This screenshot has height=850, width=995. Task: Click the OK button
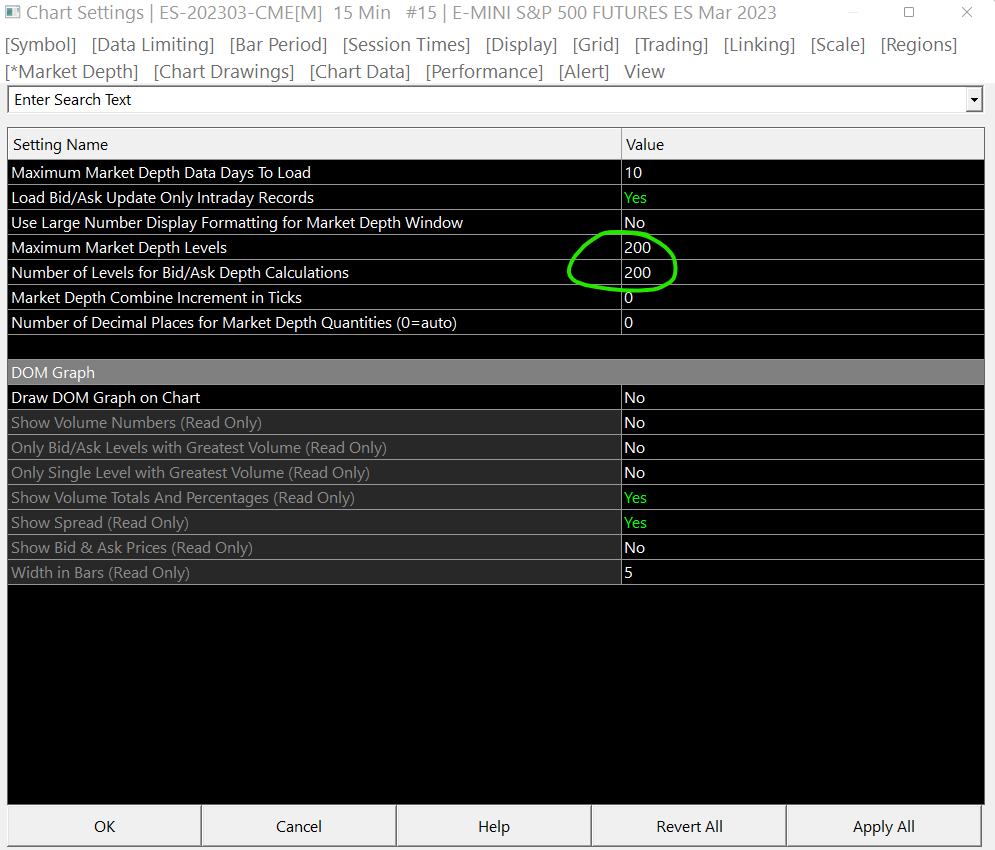(105, 827)
